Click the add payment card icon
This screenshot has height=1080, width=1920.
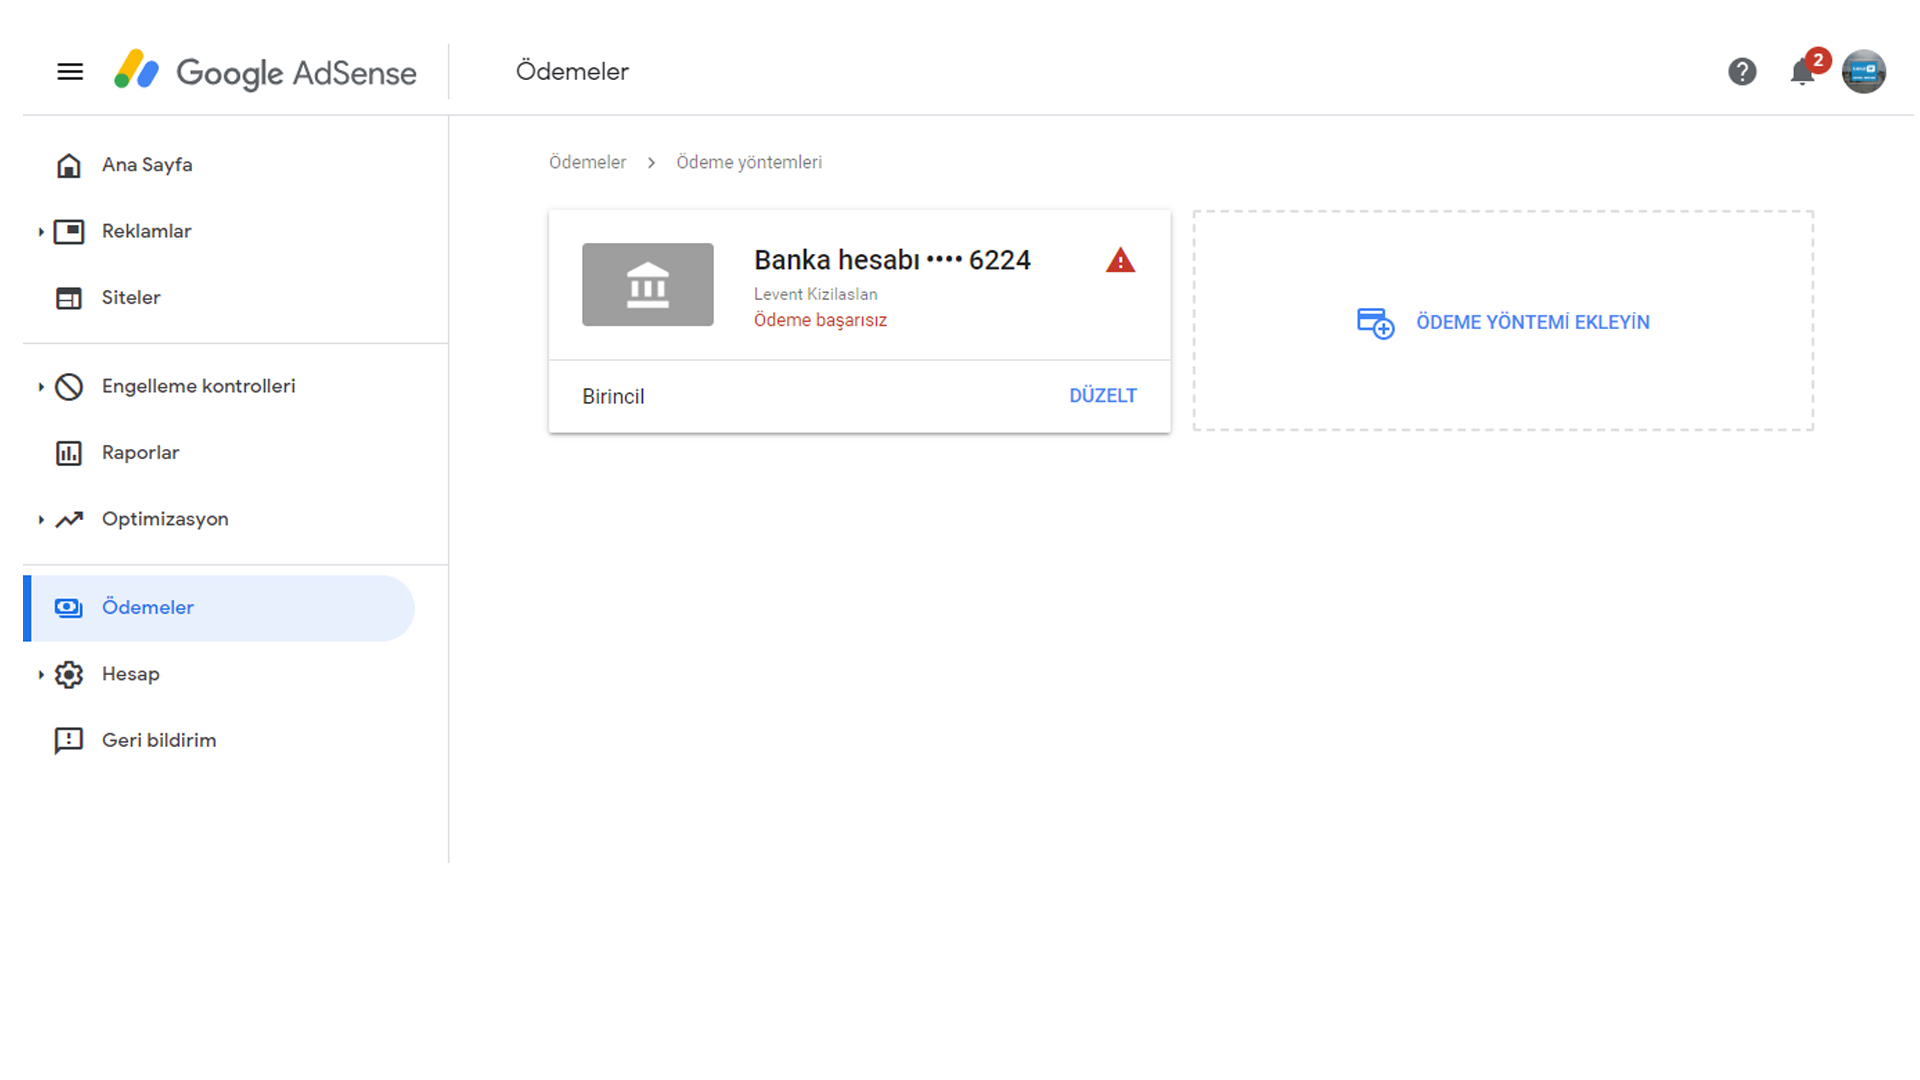pyautogui.click(x=1375, y=323)
